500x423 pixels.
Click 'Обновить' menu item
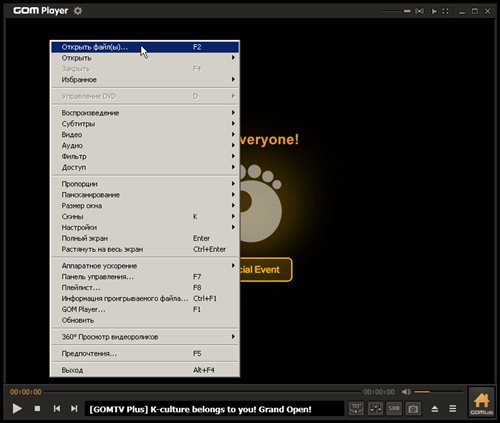click(x=145, y=320)
